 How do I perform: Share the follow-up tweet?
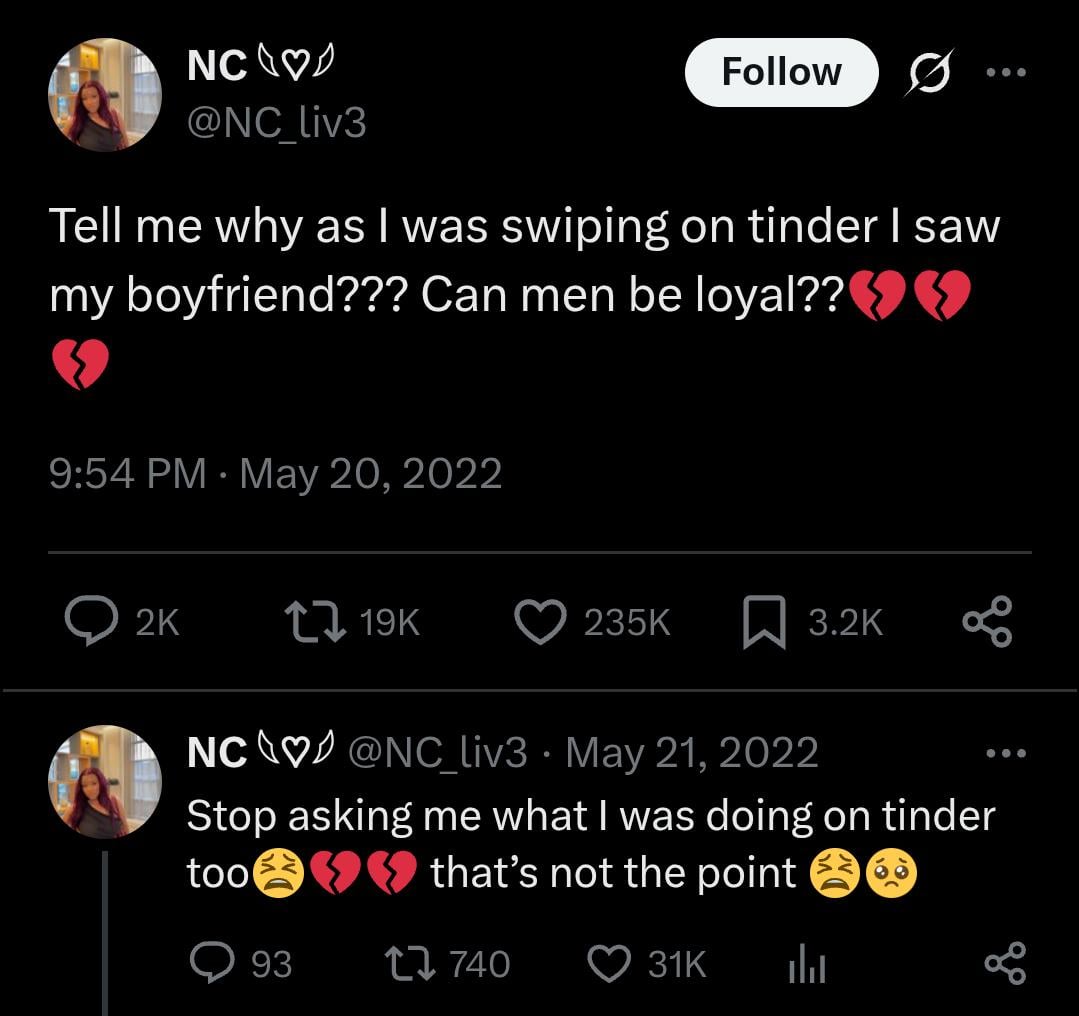coord(1005,962)
